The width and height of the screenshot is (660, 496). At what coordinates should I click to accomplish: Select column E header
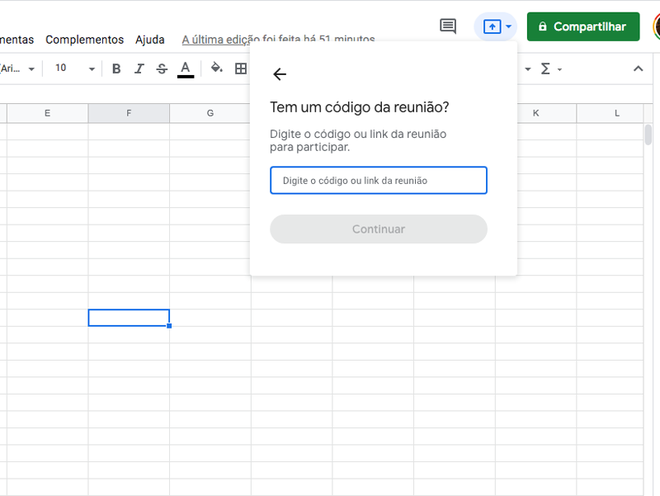(47, 113)
